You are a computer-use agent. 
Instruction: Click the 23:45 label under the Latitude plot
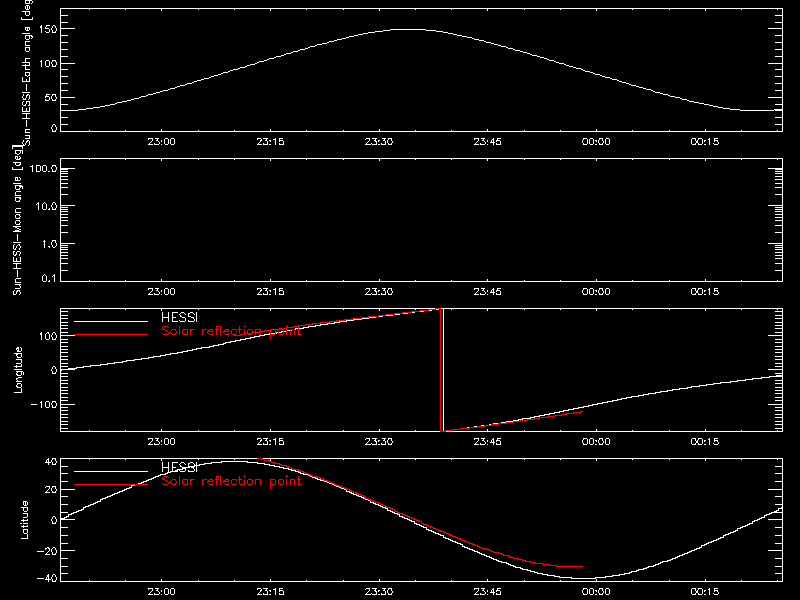(x=487, y=592)
